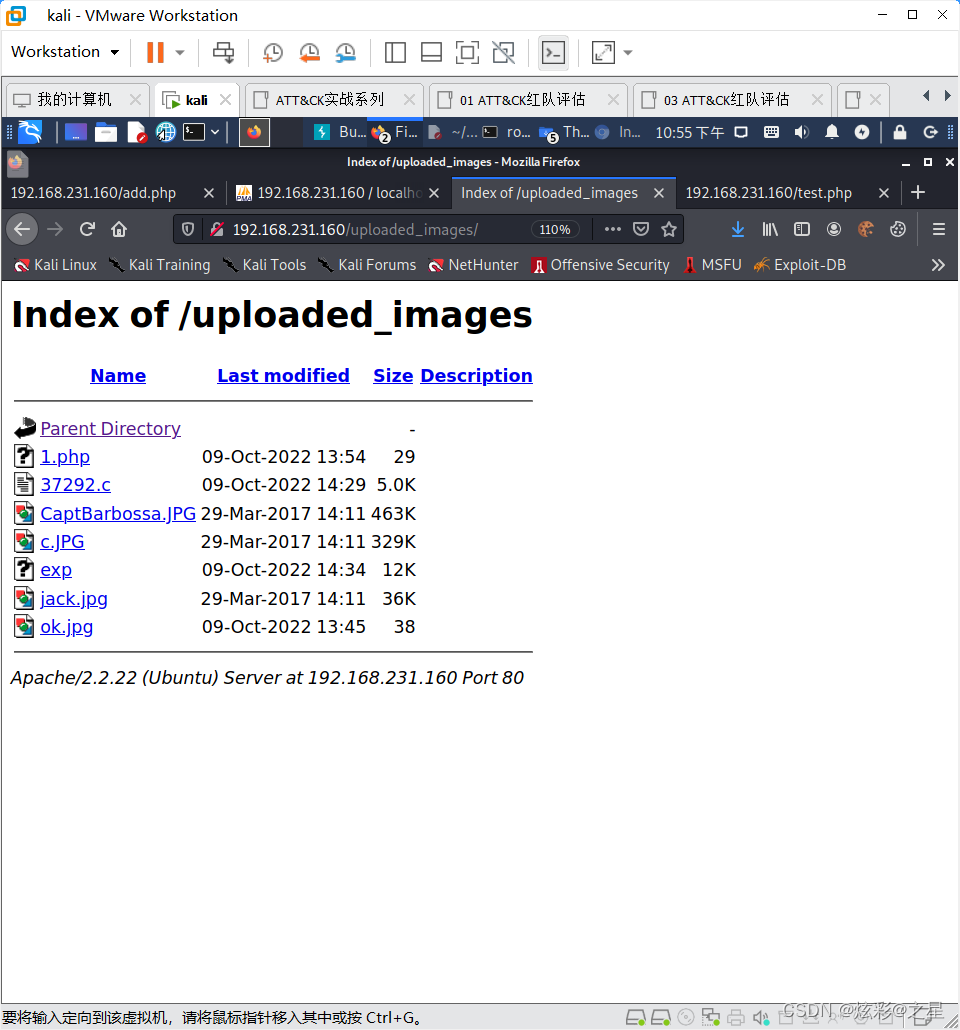
Task: Toggle the VMware library sidebar
Action: (395, 53)
